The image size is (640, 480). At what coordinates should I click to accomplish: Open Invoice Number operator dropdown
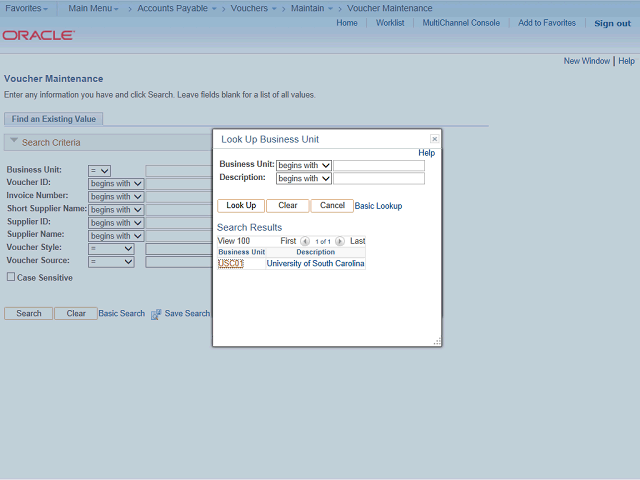pos(116,197)
